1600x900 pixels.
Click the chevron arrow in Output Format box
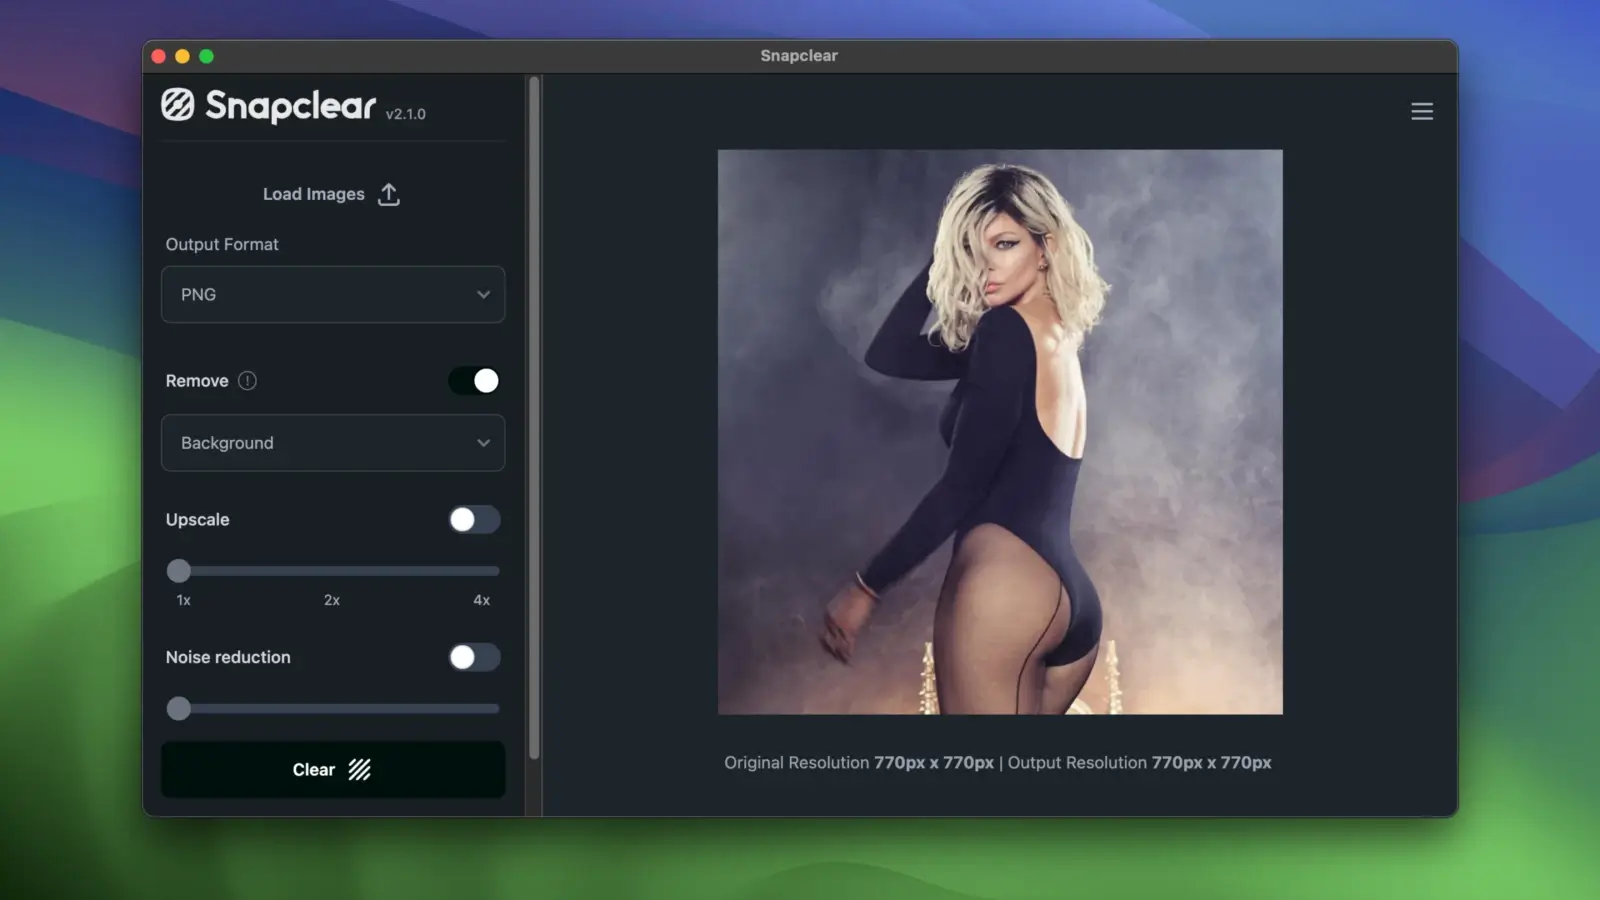483,294
